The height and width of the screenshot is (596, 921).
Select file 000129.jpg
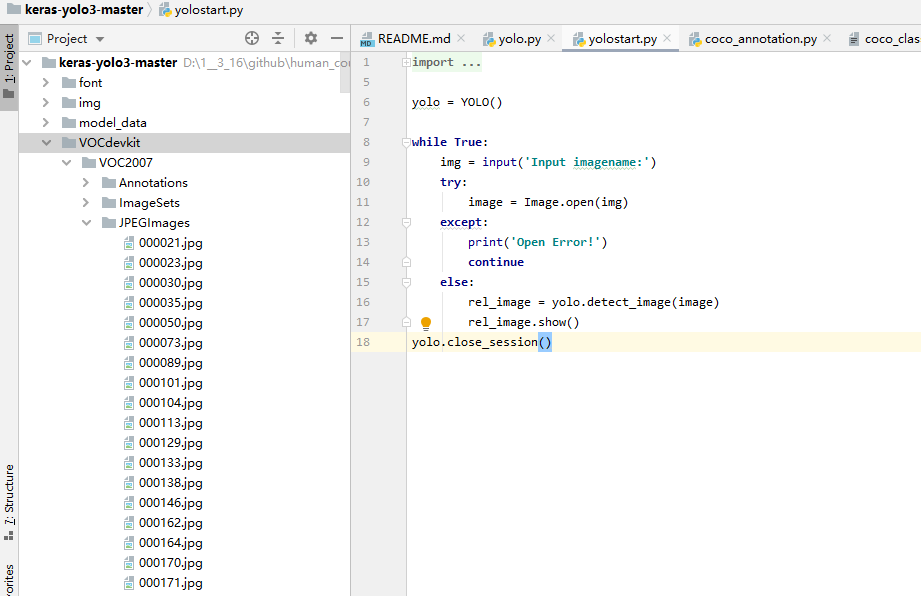point(170,442)
